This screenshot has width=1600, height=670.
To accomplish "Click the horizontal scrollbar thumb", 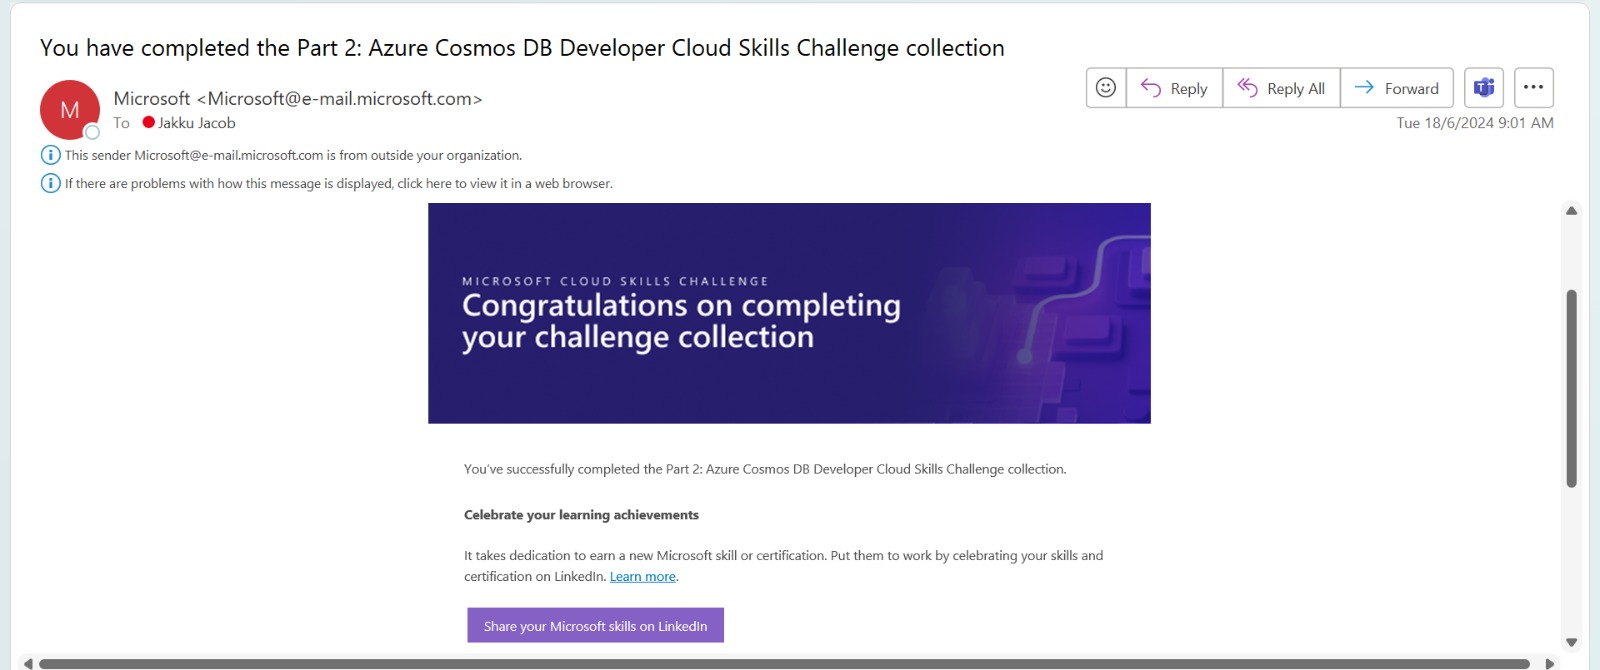I will tap(784, 664).
